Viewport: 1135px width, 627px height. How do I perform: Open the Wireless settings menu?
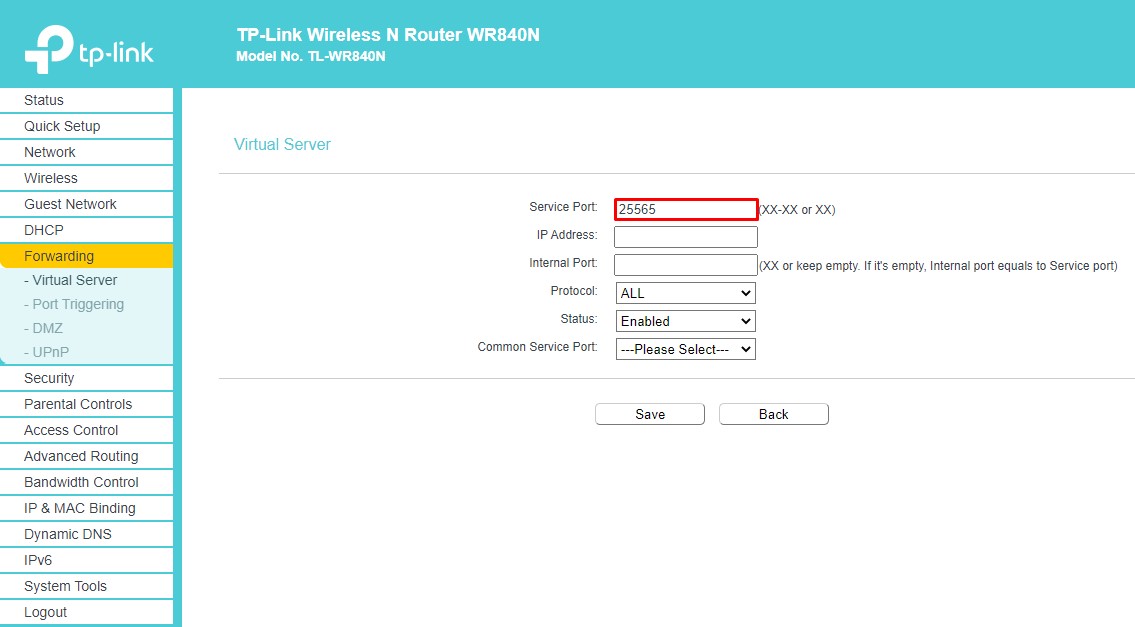86,178
